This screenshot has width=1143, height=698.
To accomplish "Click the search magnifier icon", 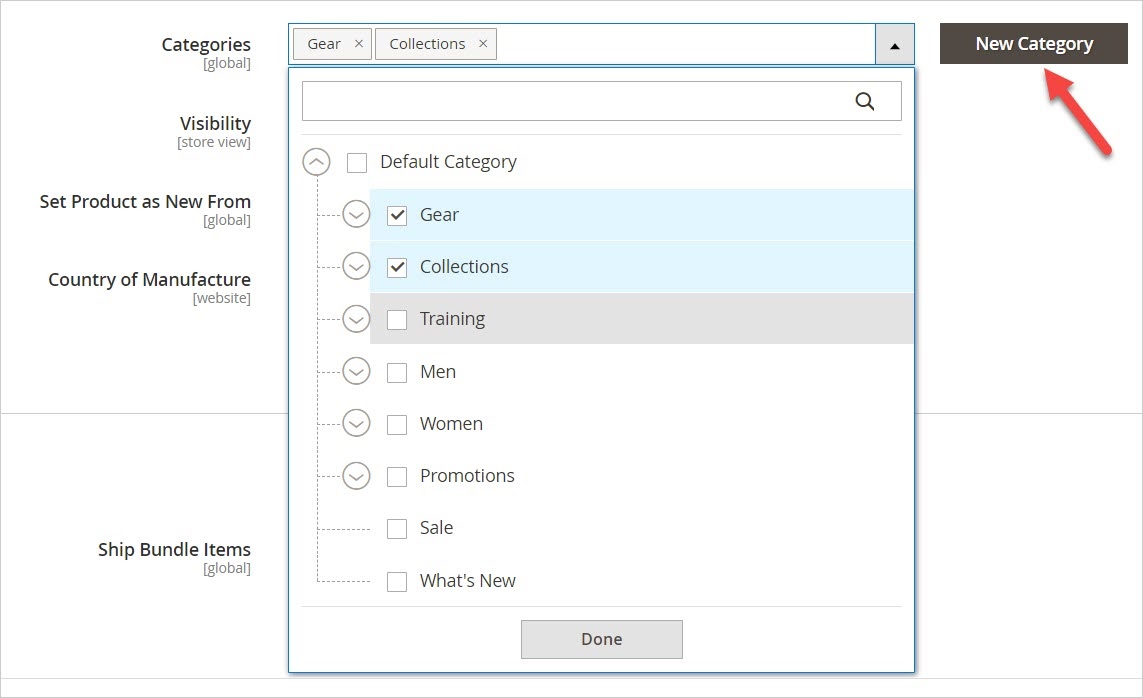I will (x=865, y=101).
